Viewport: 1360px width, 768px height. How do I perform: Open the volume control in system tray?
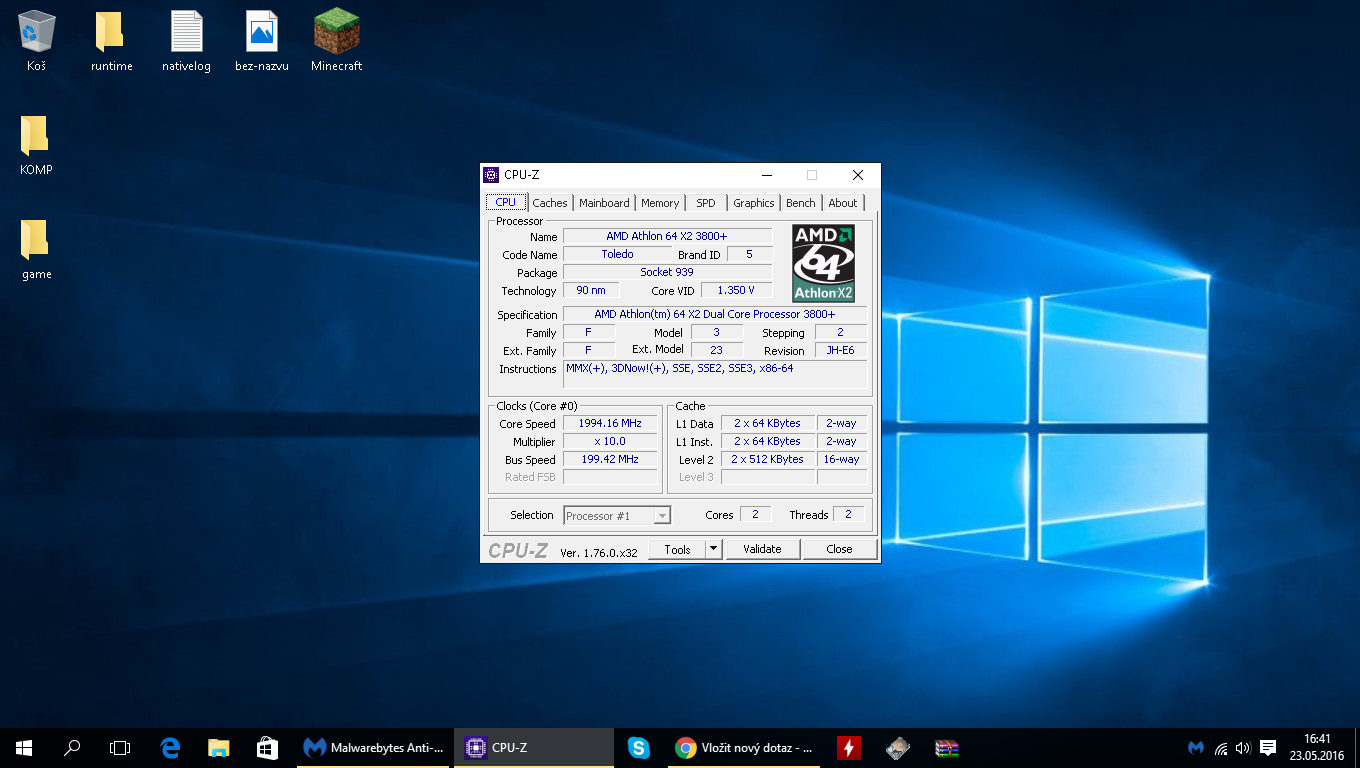click(1243, 748)
